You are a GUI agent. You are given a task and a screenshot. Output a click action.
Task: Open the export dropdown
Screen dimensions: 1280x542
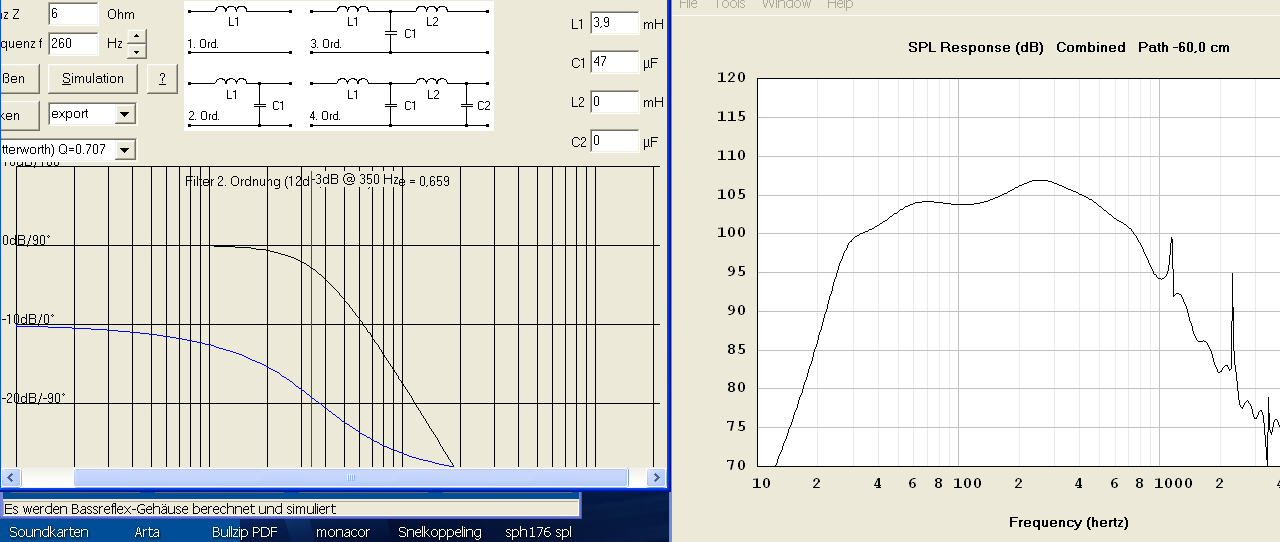[125, 114]
